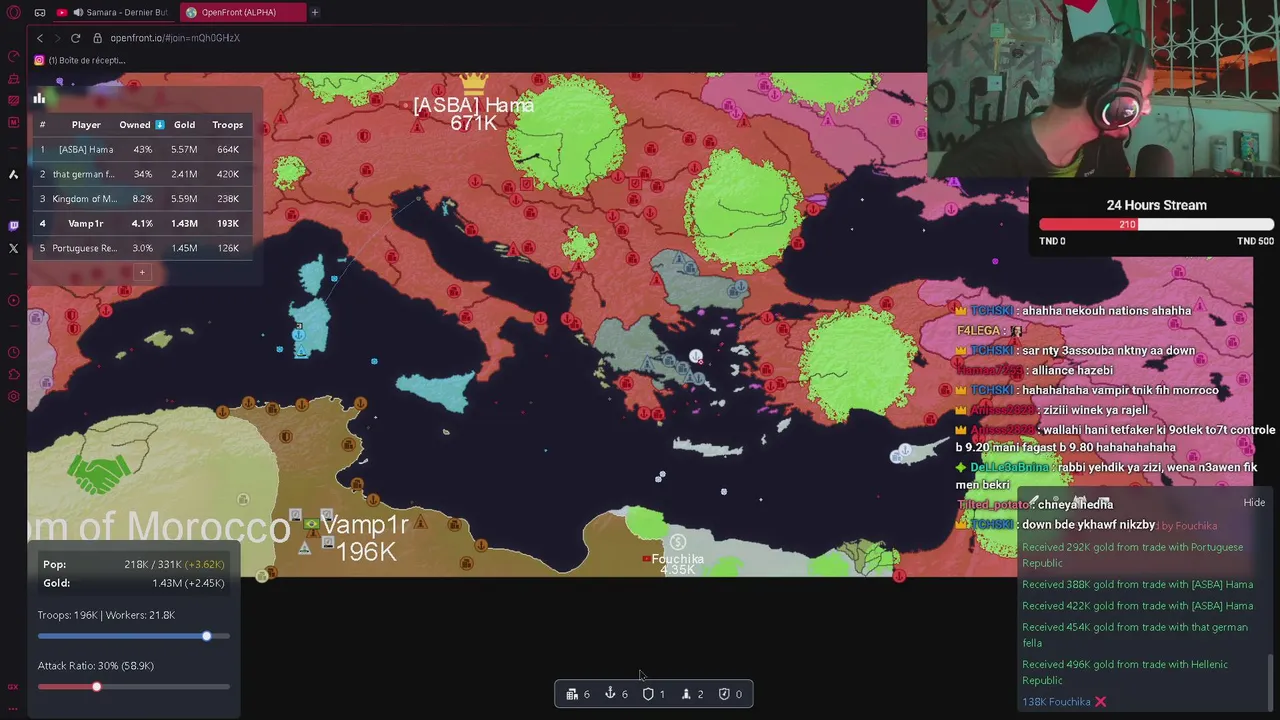Click the 24 Hours Stream donation progress bar
The height and width of the screenshot is (720, 1280).
tap(1156, 225)
